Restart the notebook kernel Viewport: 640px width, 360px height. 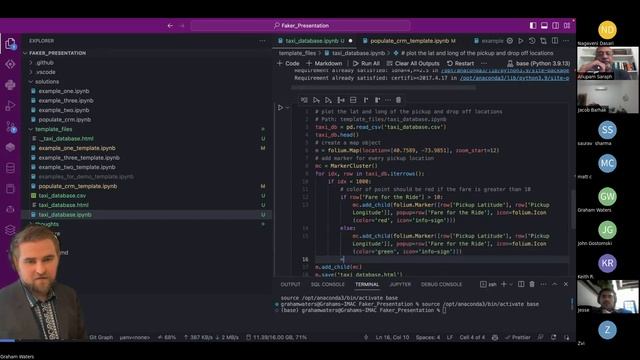coord(460,63)
